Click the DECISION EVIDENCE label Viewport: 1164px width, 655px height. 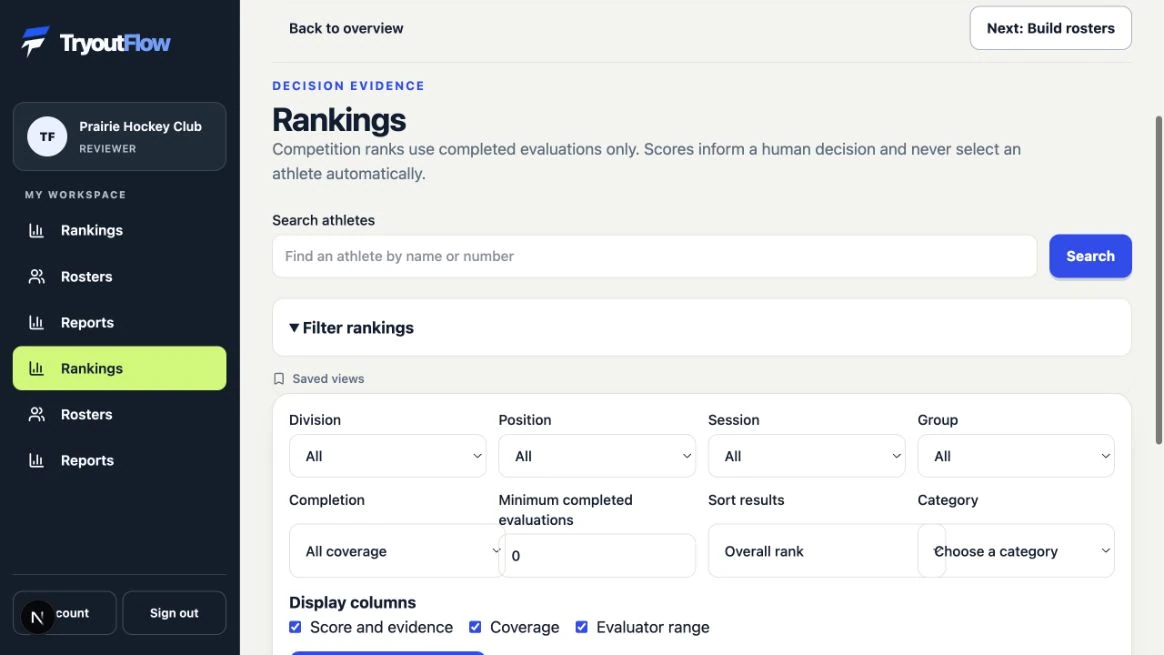(x=348, y=86)
